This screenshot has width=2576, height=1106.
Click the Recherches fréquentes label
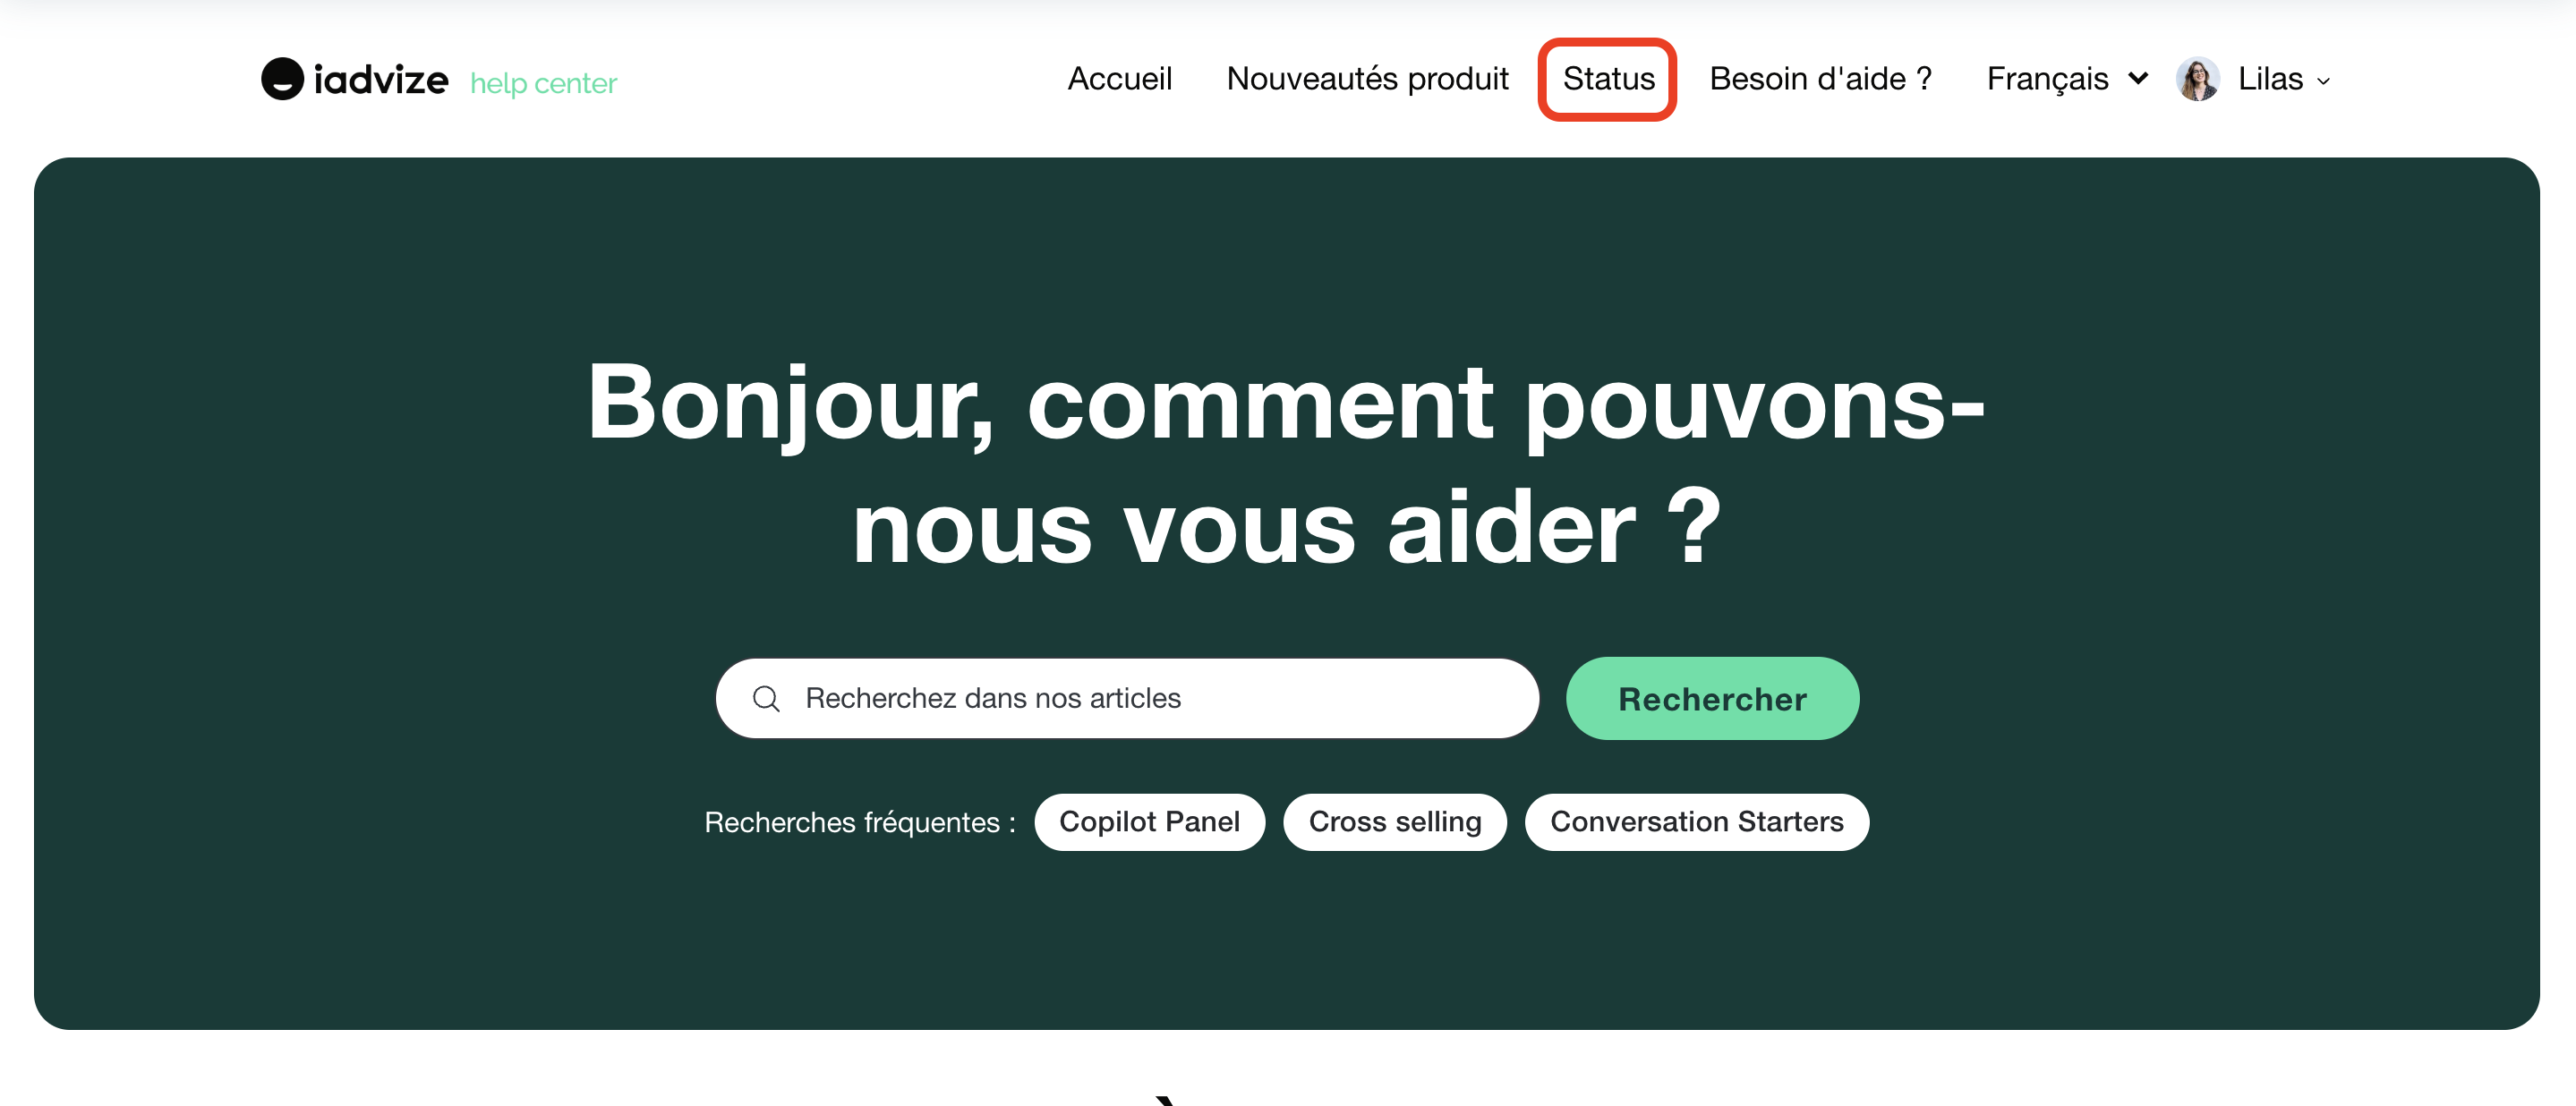coord(859,822)
